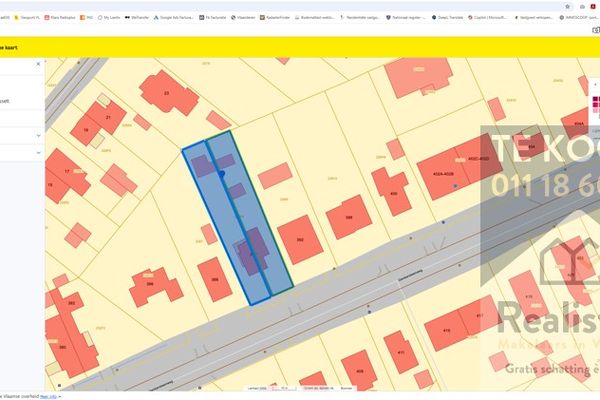Image resolution: width=600 pixels, height=400 pixels.
Task: Select the building numbered 23
Action: pos(167,93)
